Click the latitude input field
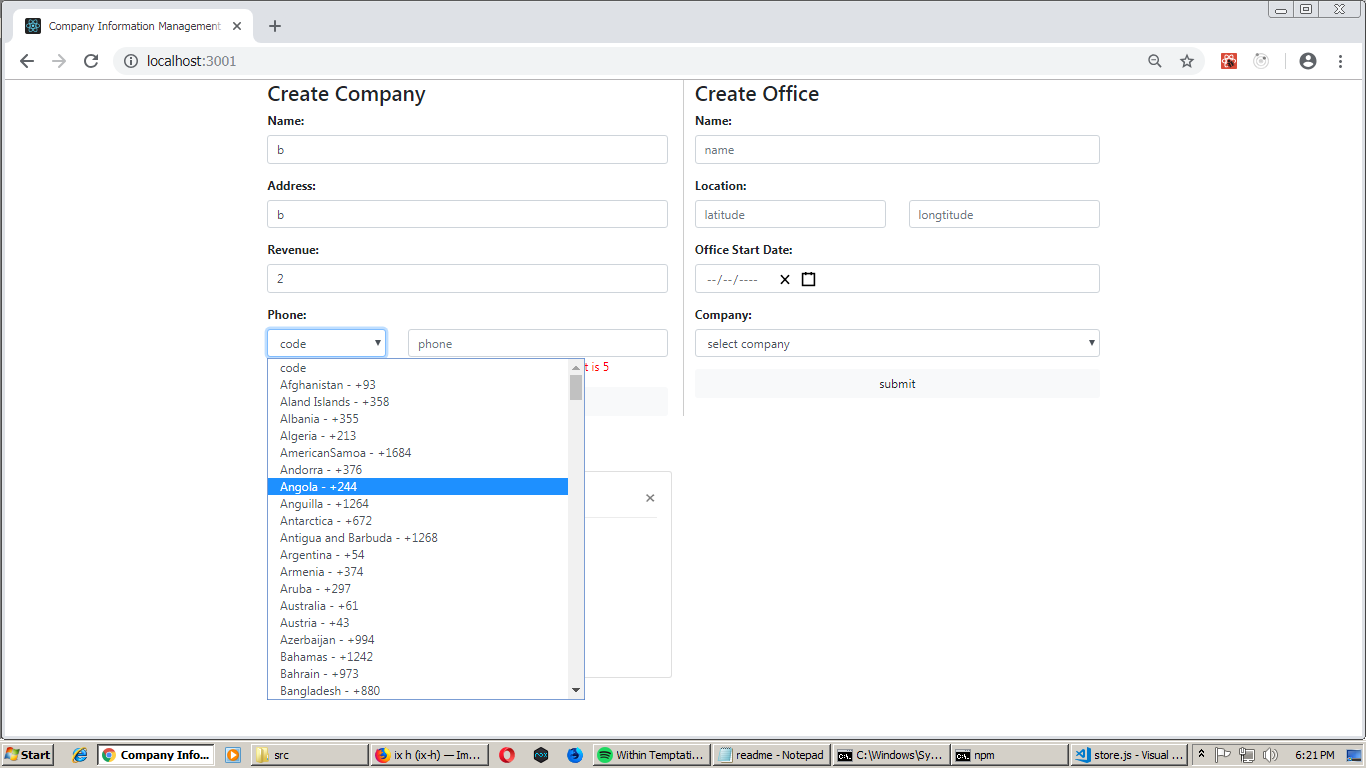This screenshot has width=1366, height=768. [x=790, y=214]
